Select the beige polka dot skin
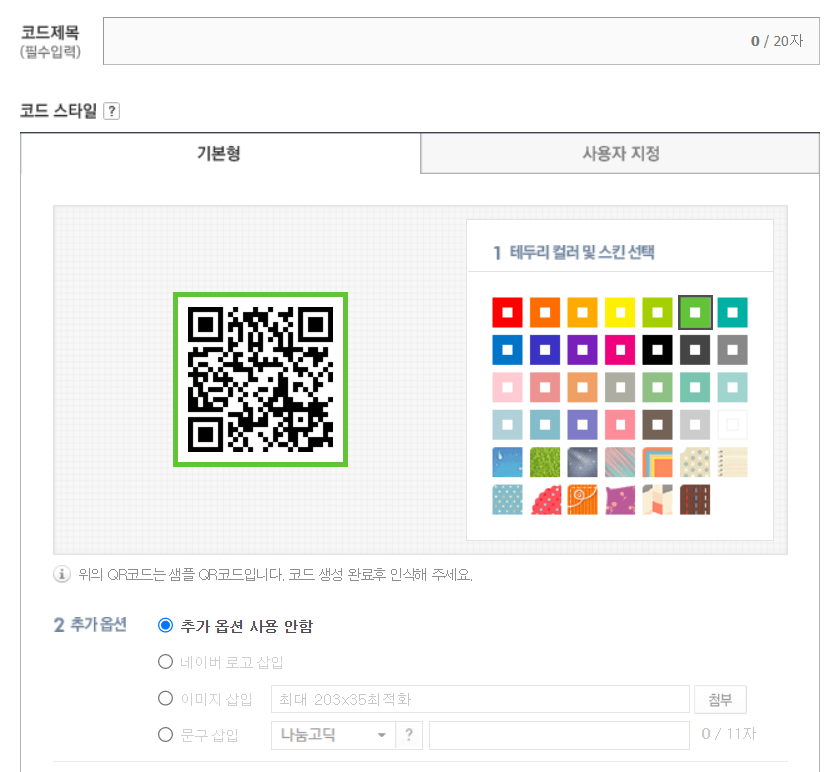The width and height of the screenshot is (832, 772). coord(695,462)
